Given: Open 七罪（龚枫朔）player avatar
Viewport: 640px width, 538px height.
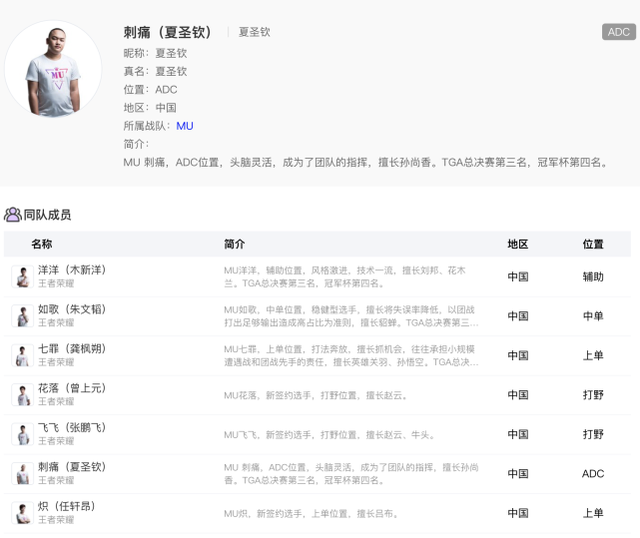Looking at the screenshot, I should [21, 355].
